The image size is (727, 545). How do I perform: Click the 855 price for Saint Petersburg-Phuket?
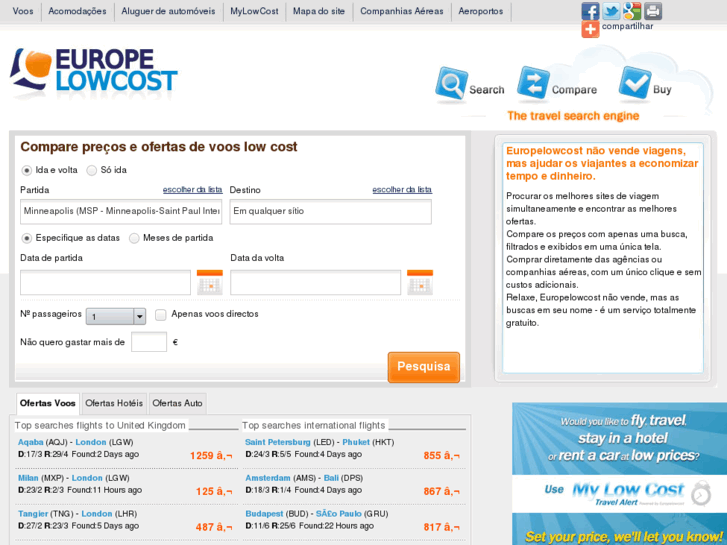coord(441,455)
